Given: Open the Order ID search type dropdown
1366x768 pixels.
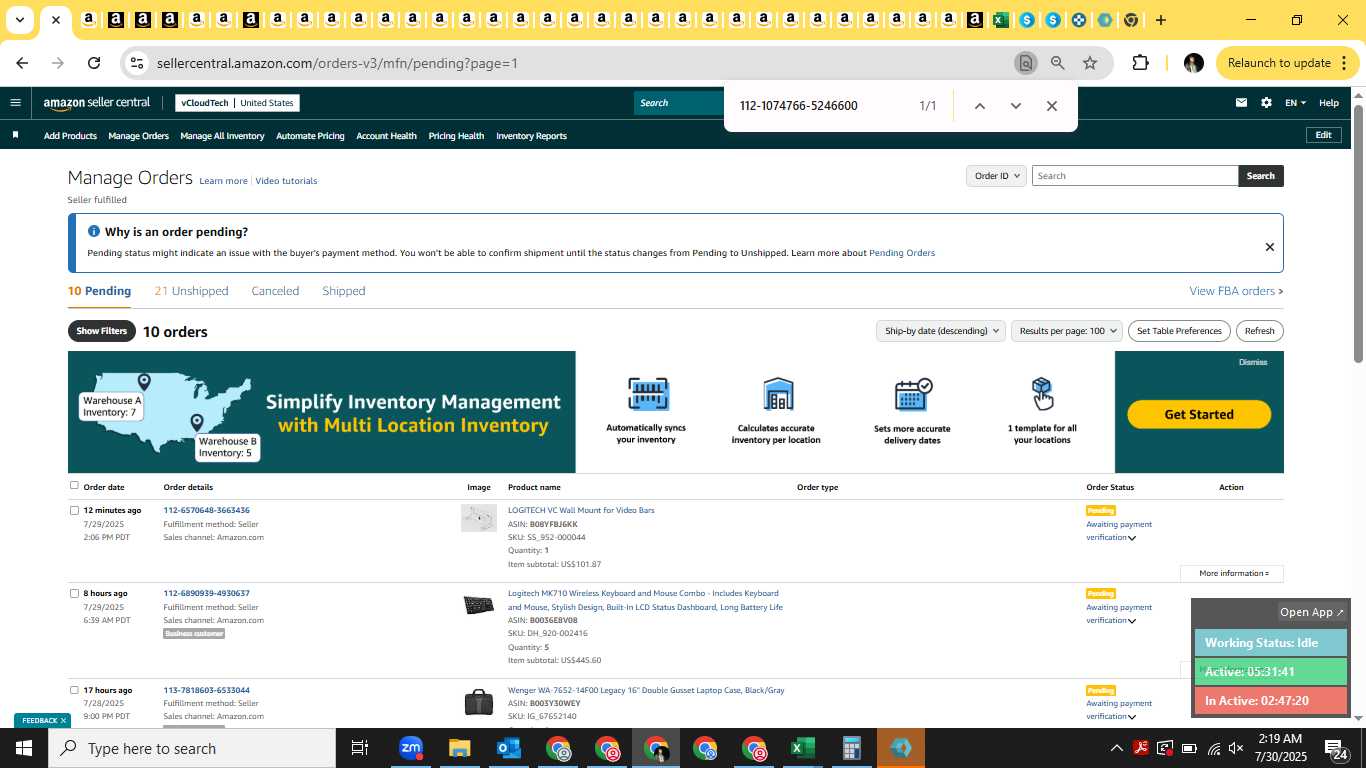Looking at the screenshot, I should [996, 176].
